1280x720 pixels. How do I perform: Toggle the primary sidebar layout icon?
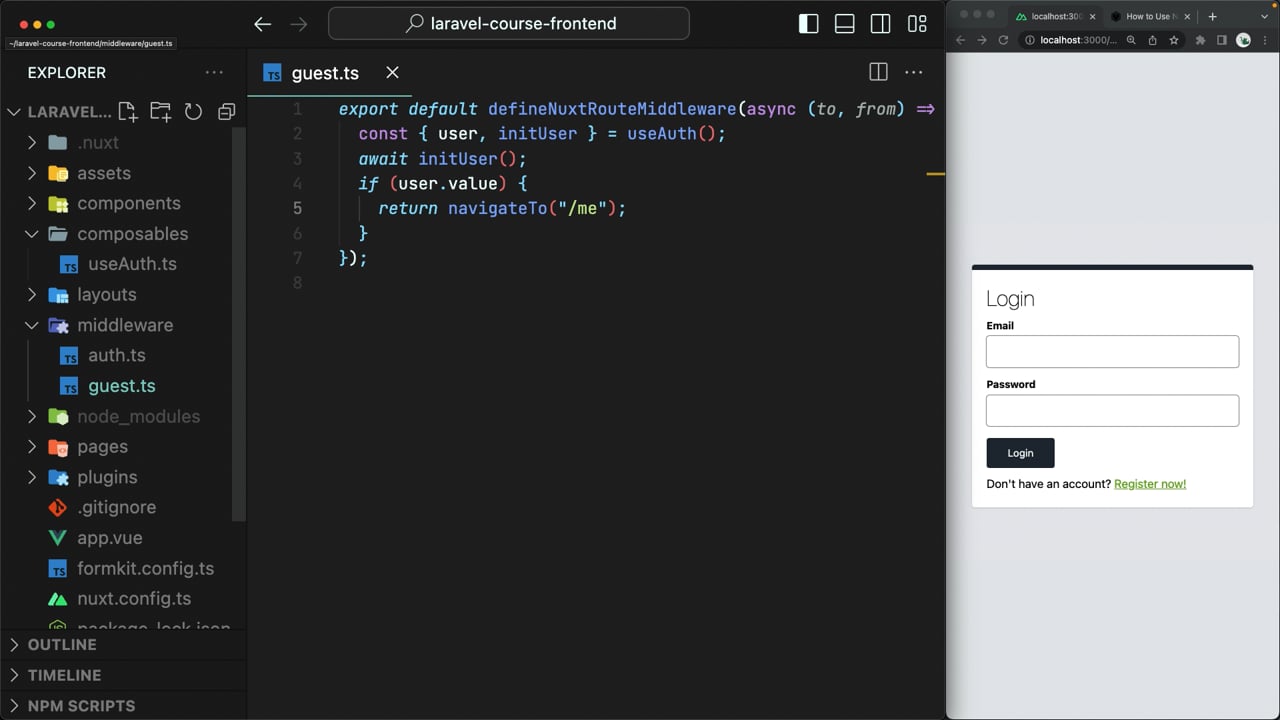click(x=809, y=24)
